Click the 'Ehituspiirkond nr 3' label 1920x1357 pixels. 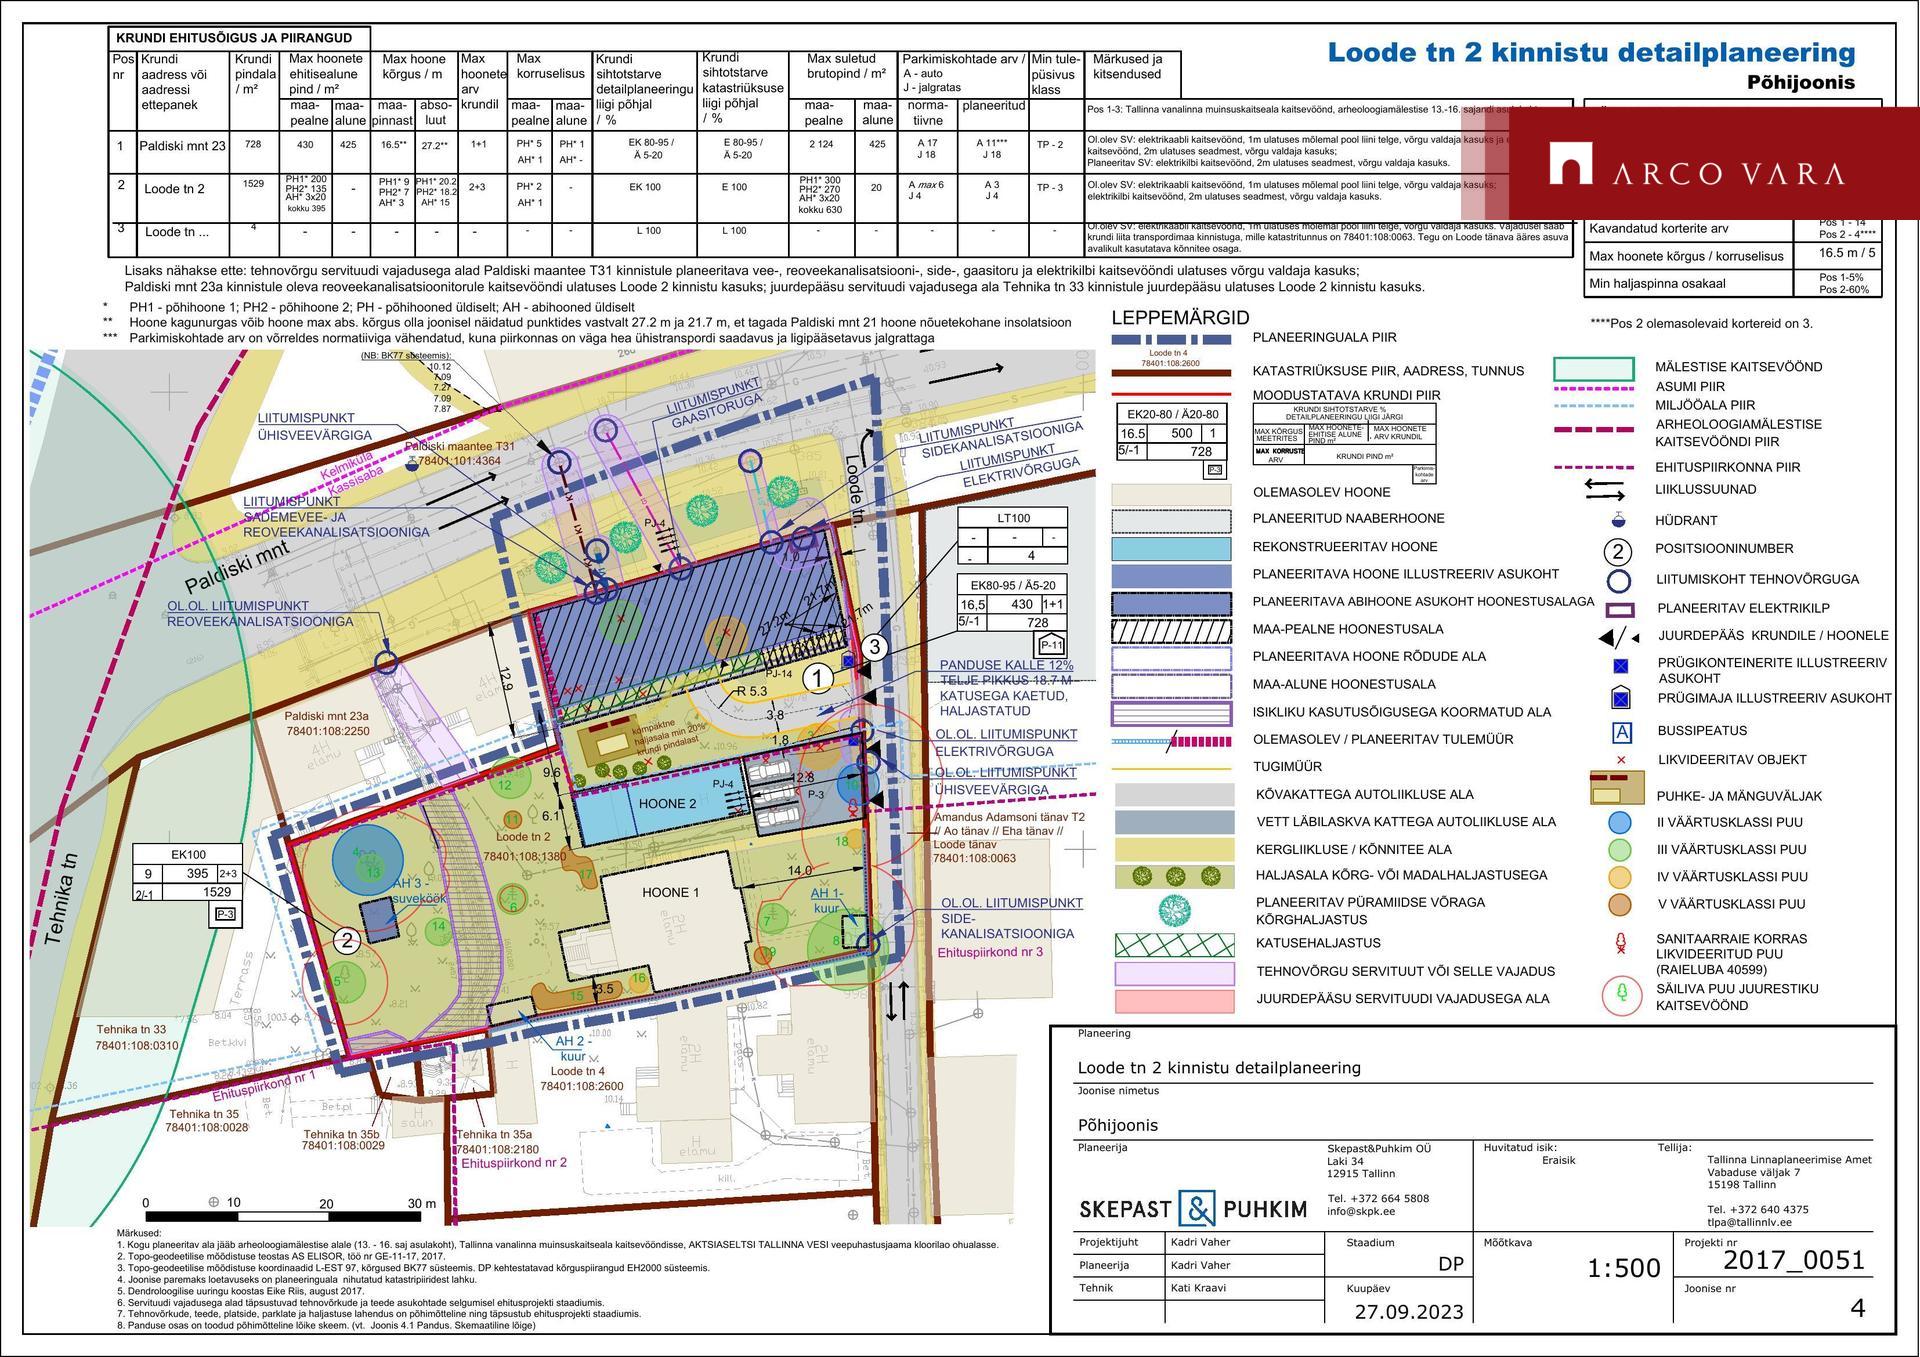(x=990, y=953)
